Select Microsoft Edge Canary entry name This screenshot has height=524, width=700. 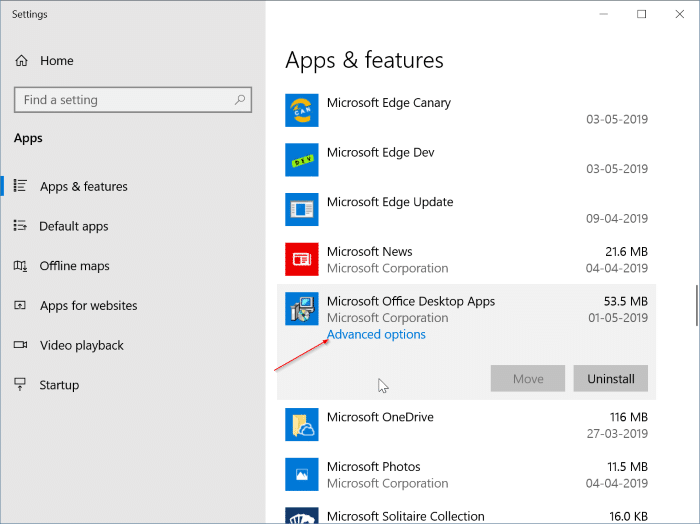(389, 103)
